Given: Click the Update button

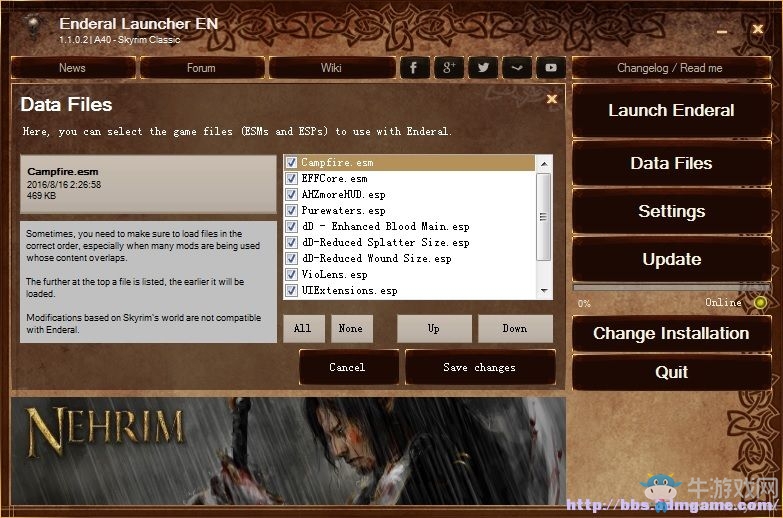Looking at the screenshot, I should [672, 259].
